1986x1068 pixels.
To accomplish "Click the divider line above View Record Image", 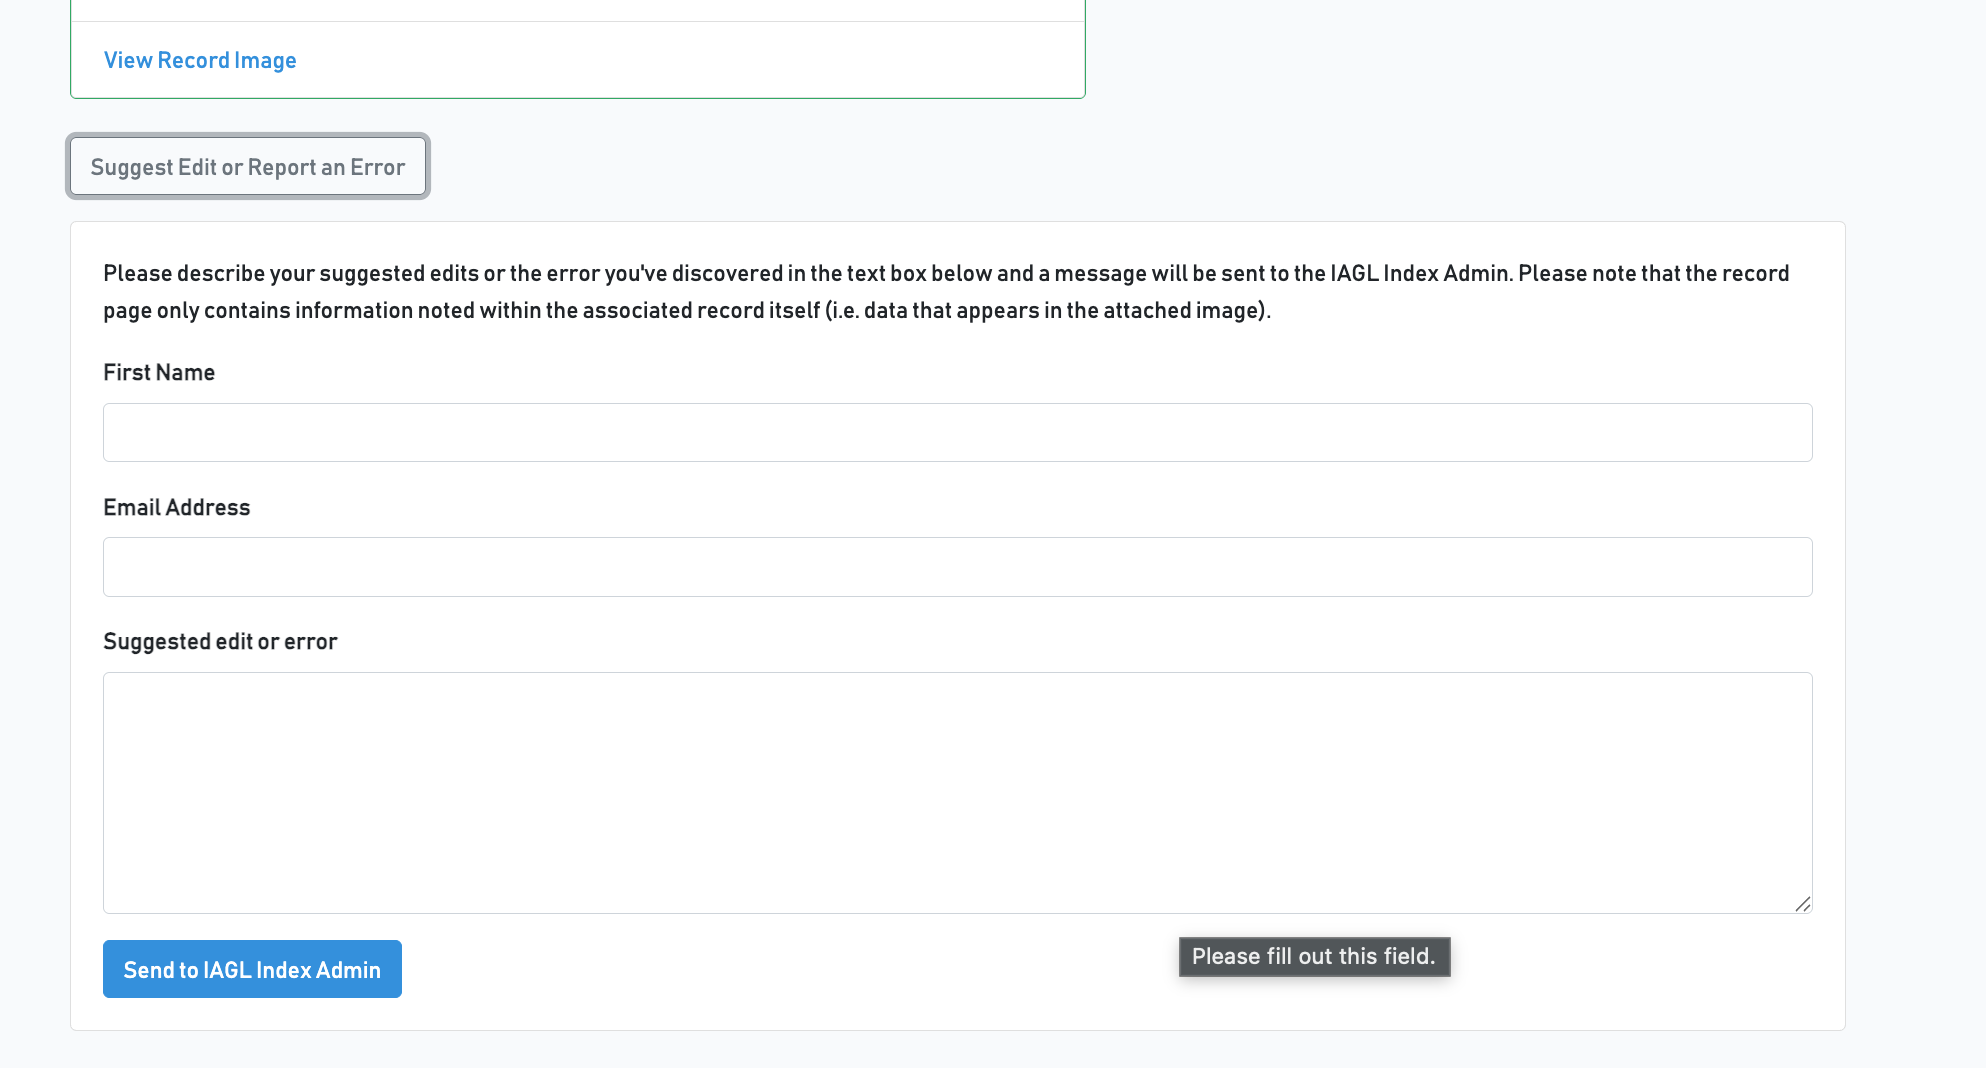I will coord(578,21).
